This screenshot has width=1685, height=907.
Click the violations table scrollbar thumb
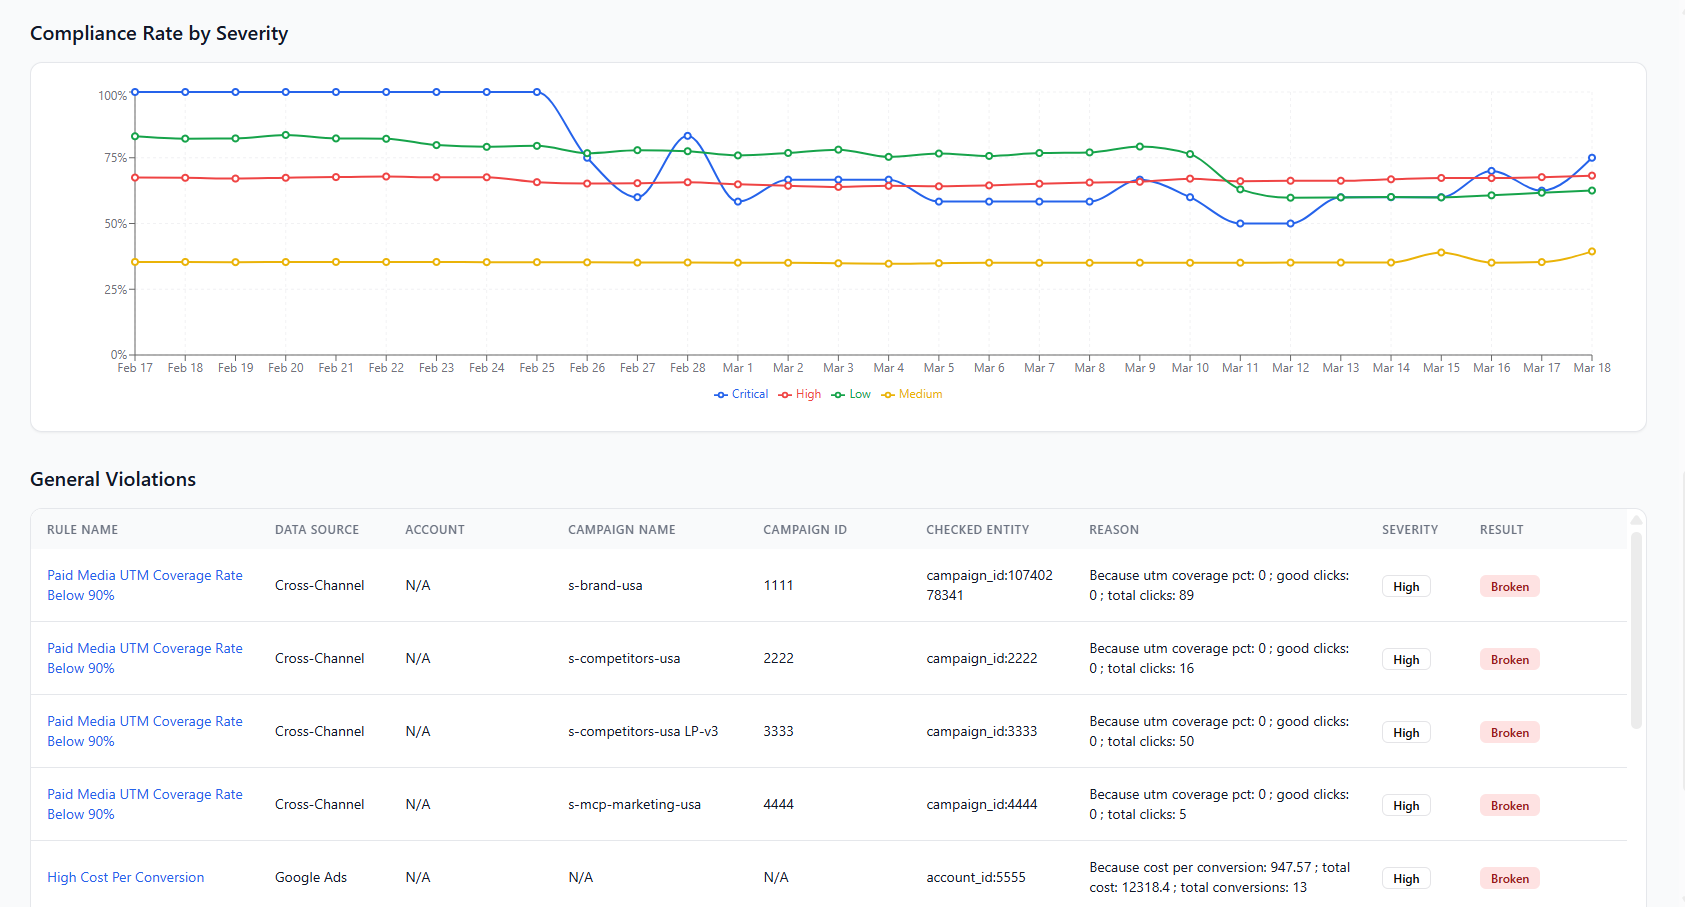[x=1636, y=630]
